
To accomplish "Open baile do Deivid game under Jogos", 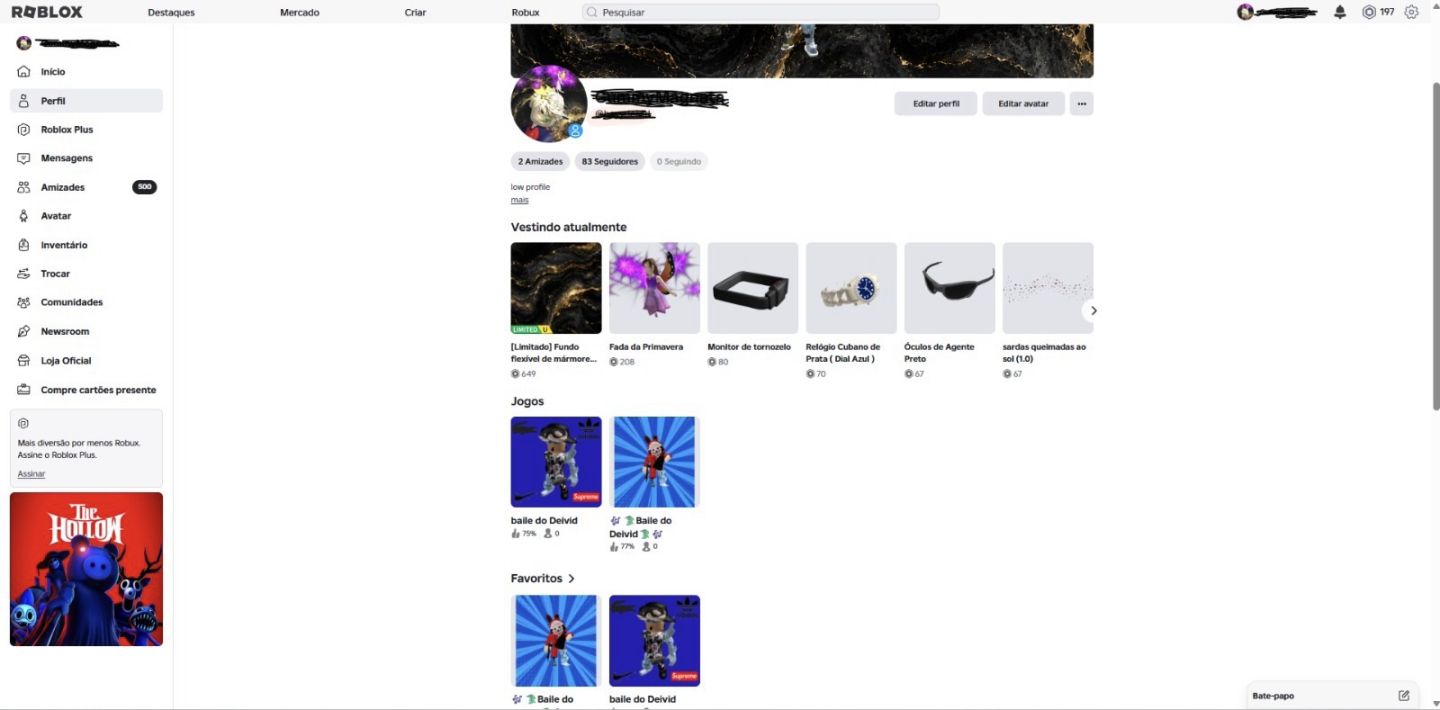I will [x=556, y=462].
